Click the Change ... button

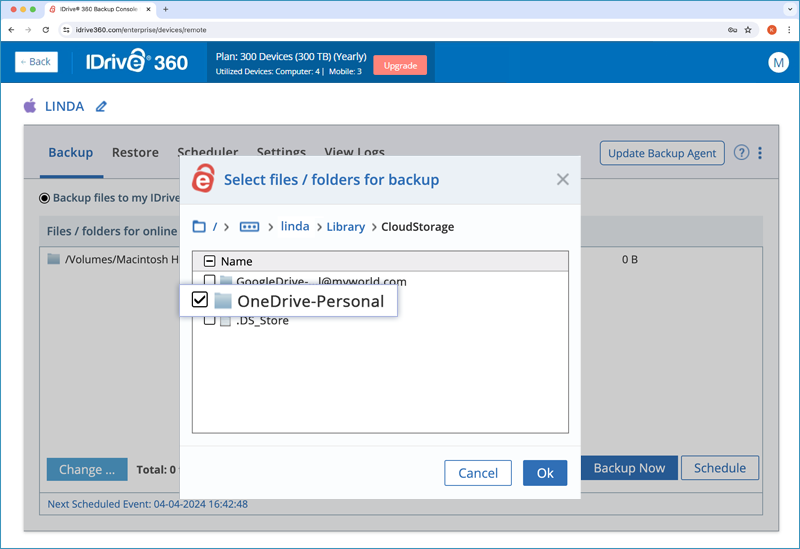[x=87, y=469]
